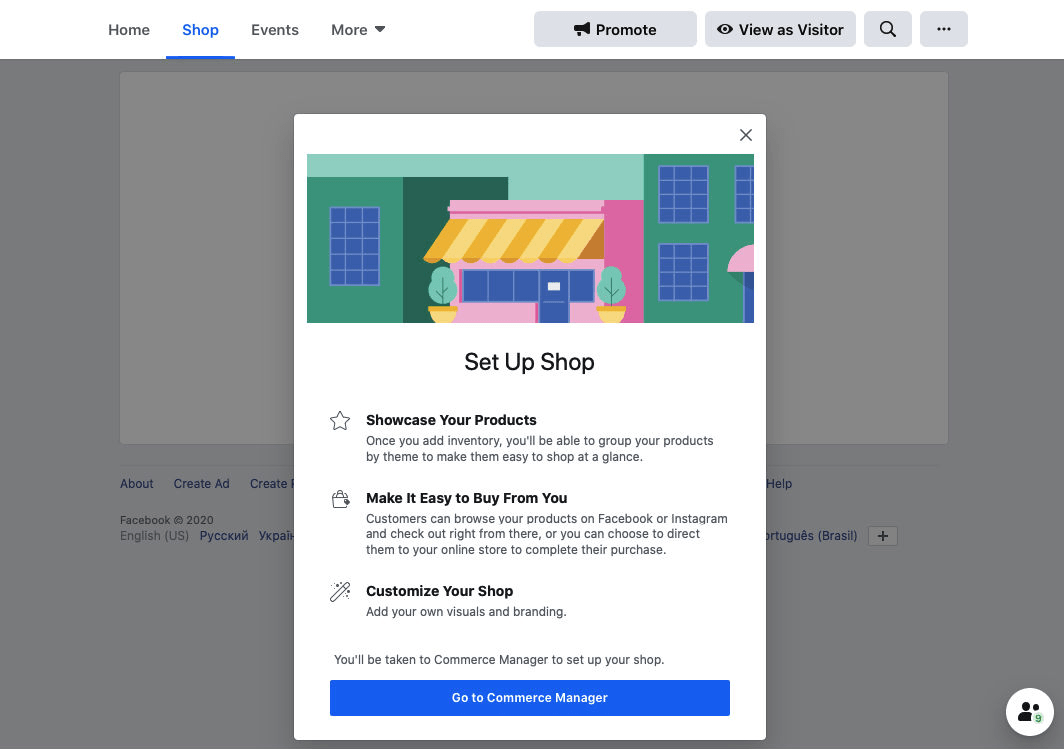Switch language to Русский
This screenshot has height=749, width=1064.
223,536
